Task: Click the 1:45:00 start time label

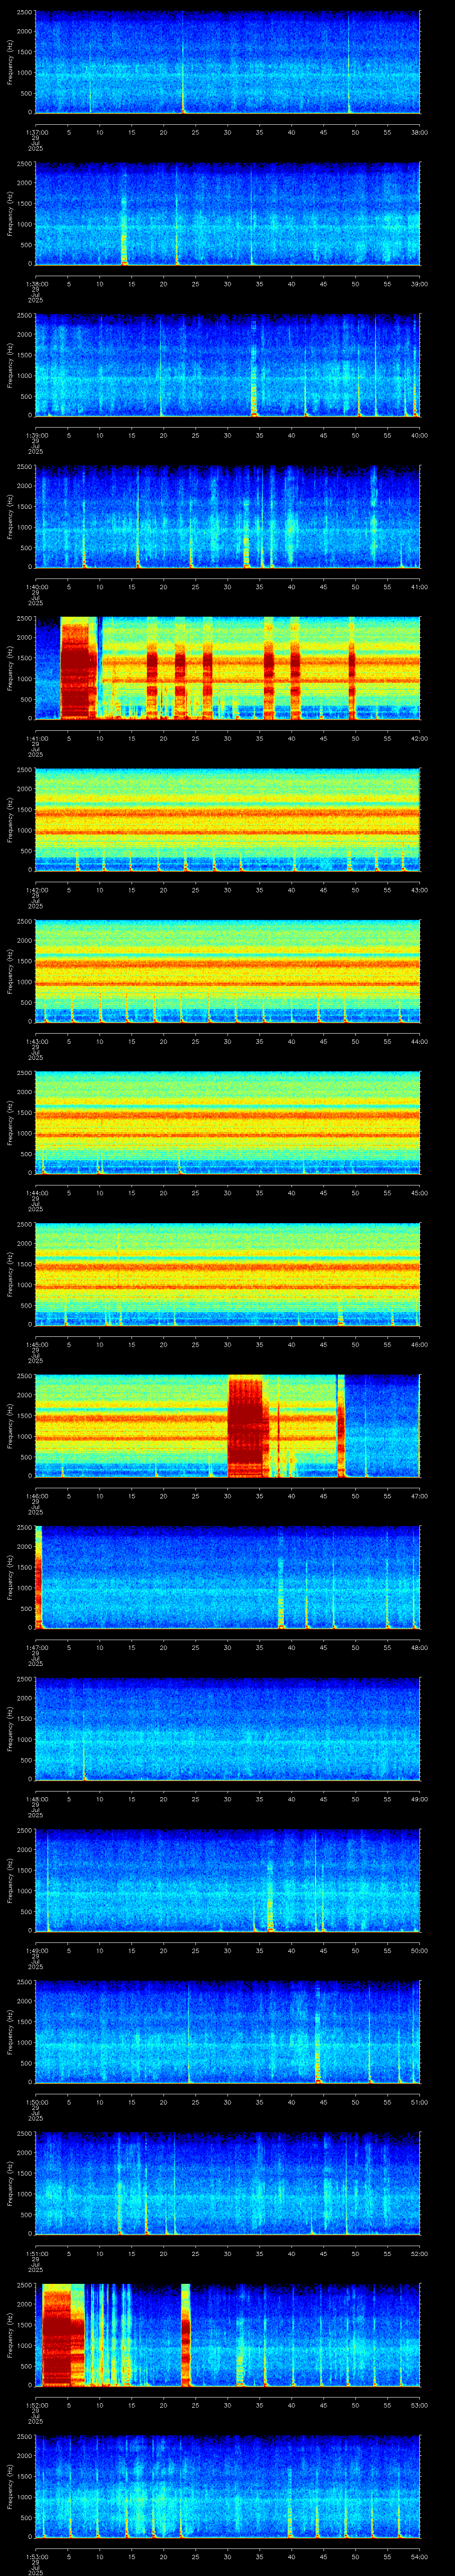Action: [36, 1344]
